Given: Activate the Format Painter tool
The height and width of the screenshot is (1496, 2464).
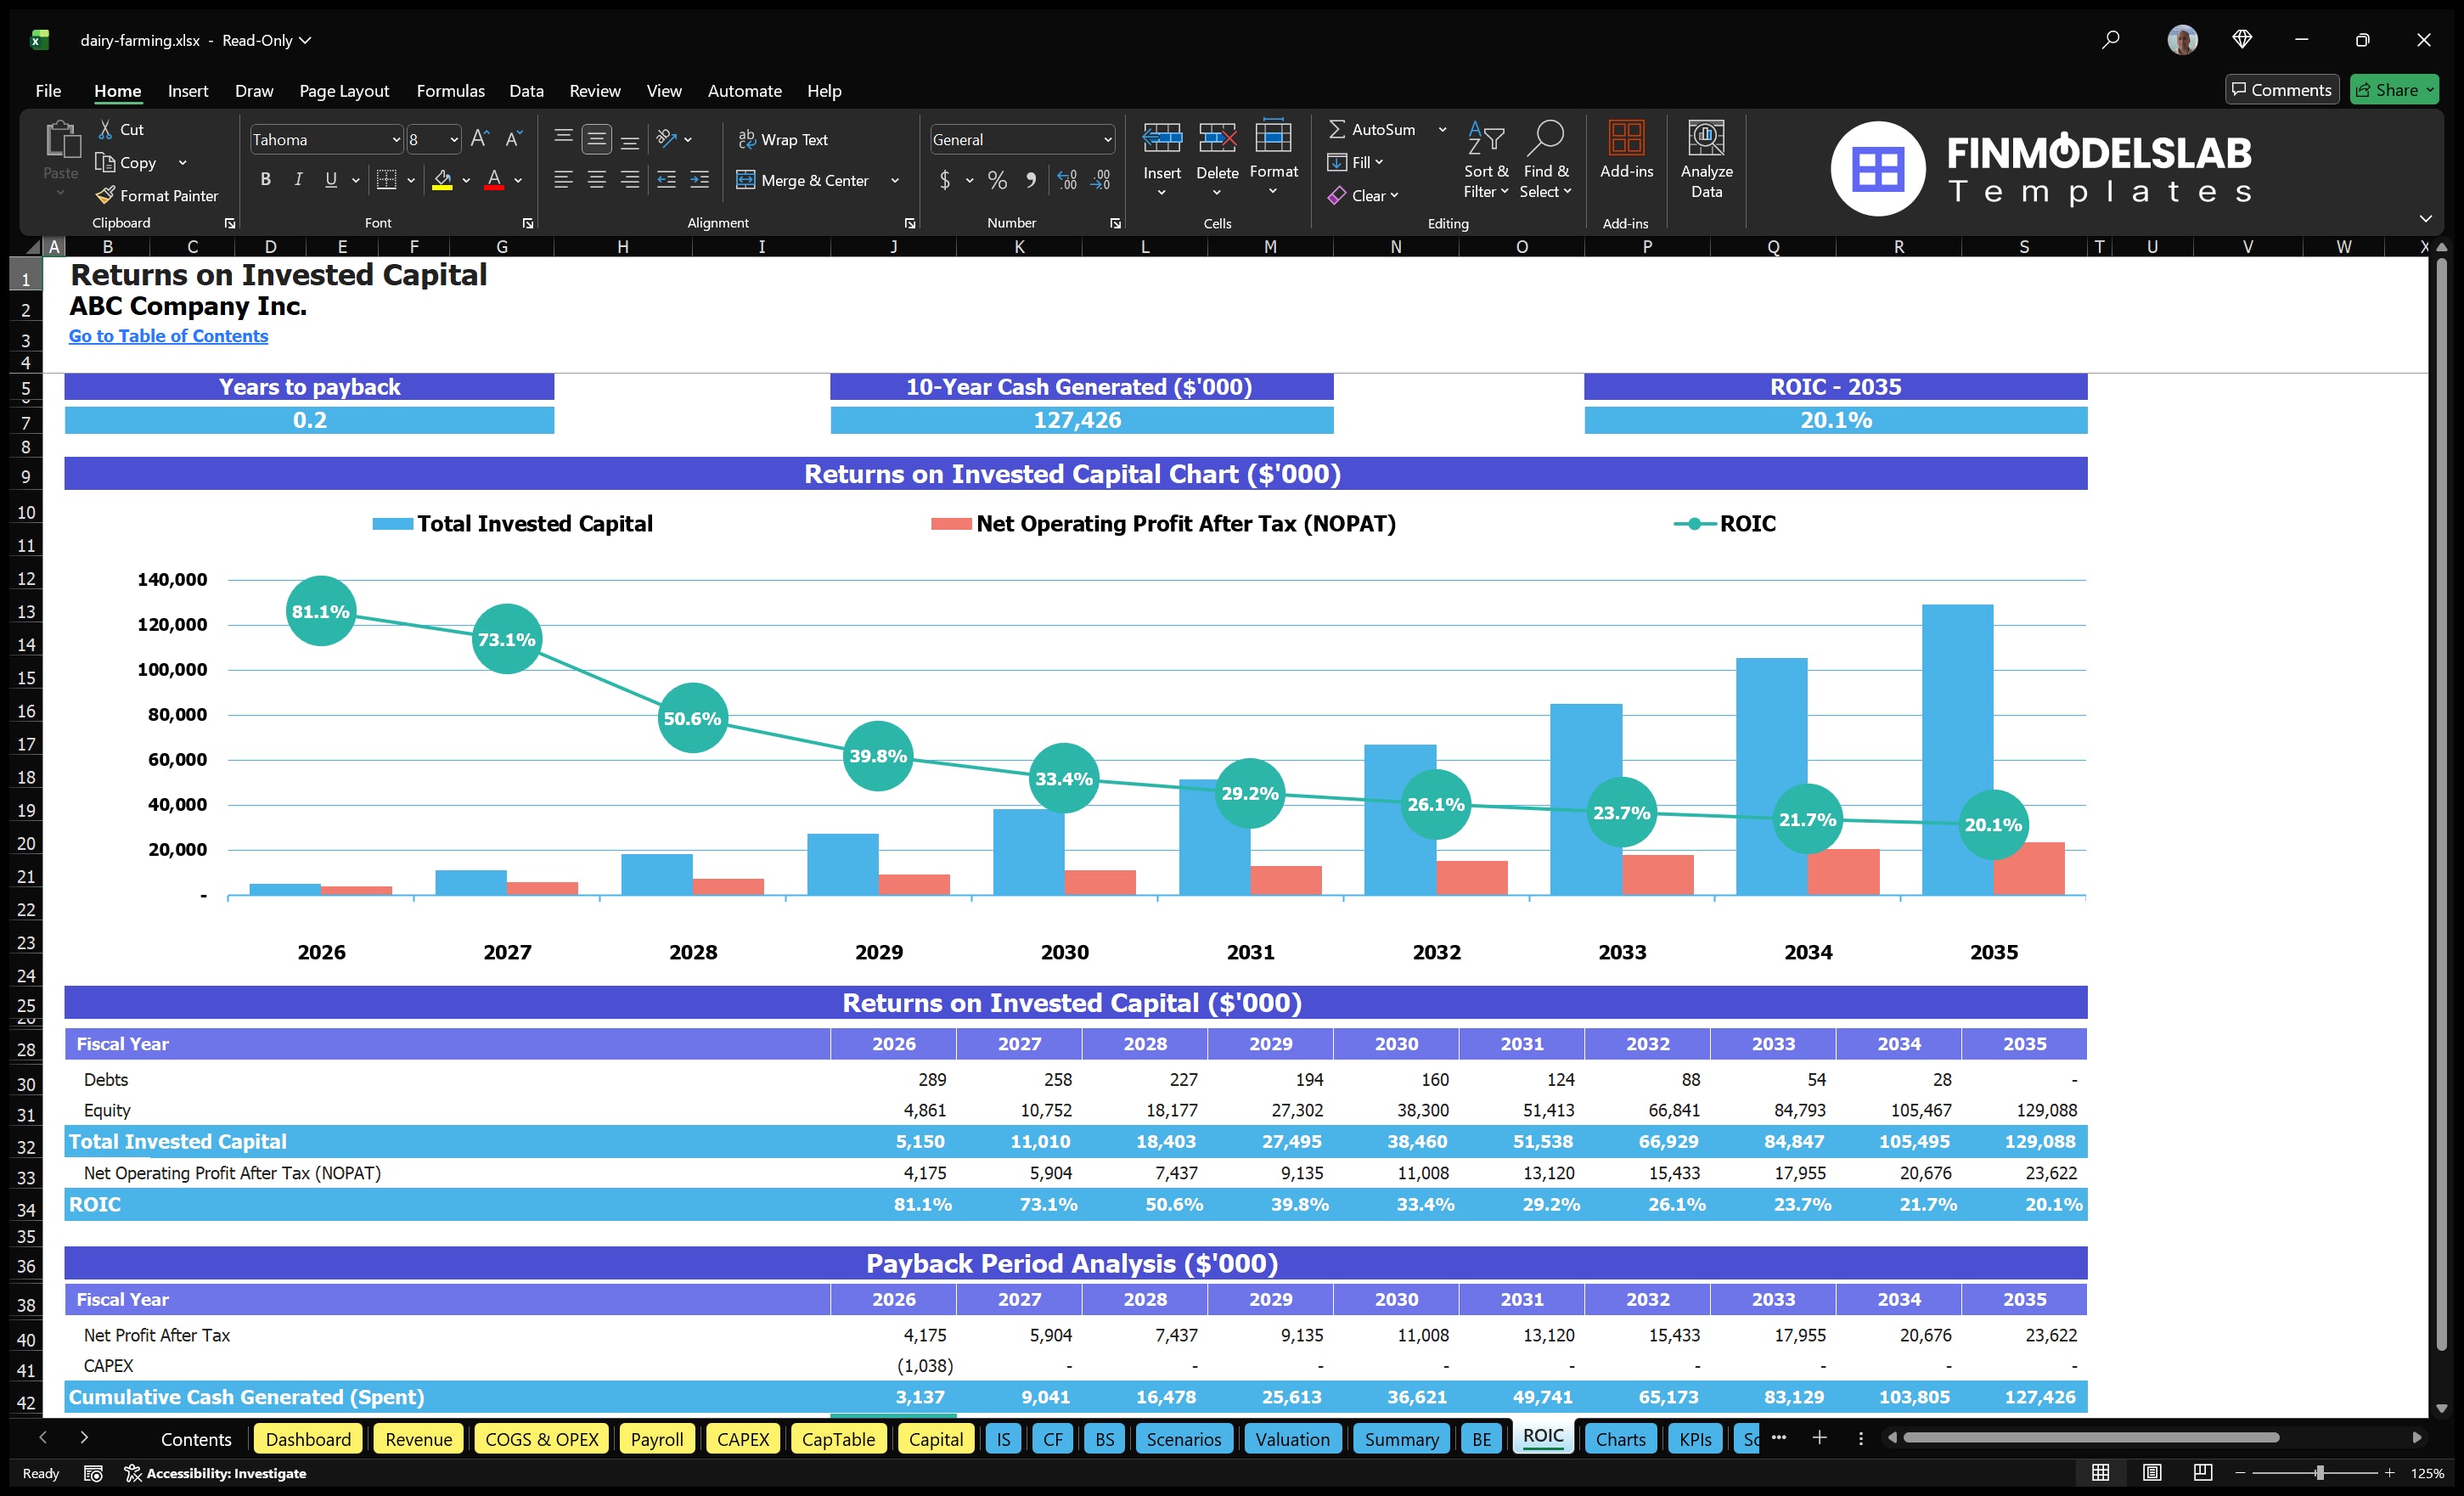Looking at the screenshot, I should point(157,195).
